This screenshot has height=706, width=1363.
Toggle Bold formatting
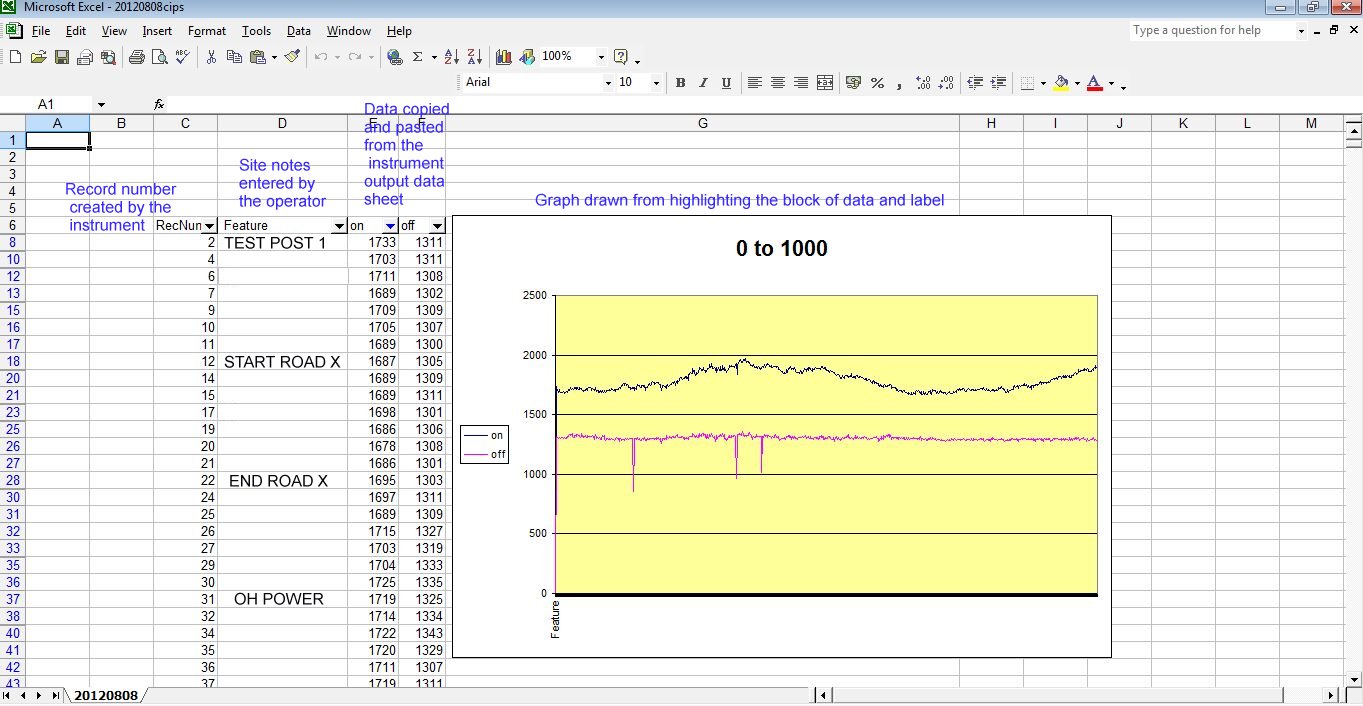(680, 83)
